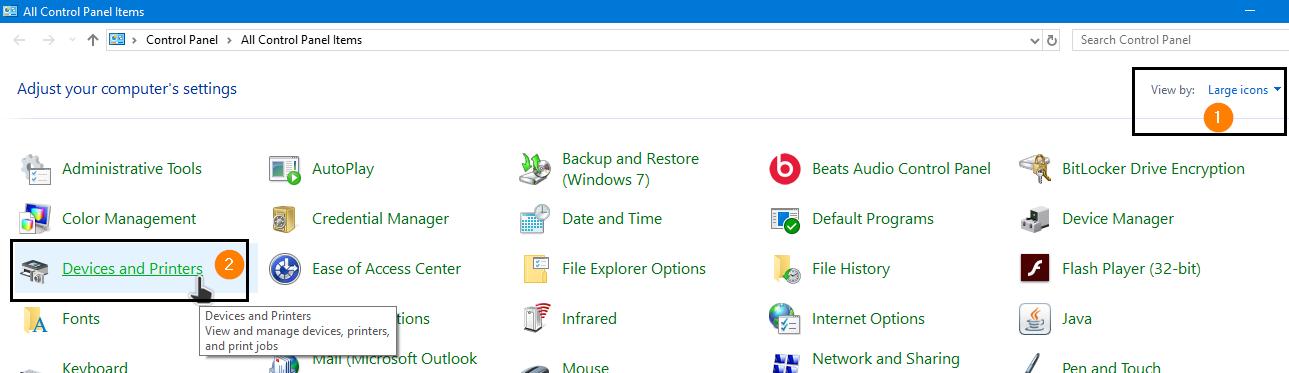Open the Color Management link
Screen dimensions: 1289x373
129,219
